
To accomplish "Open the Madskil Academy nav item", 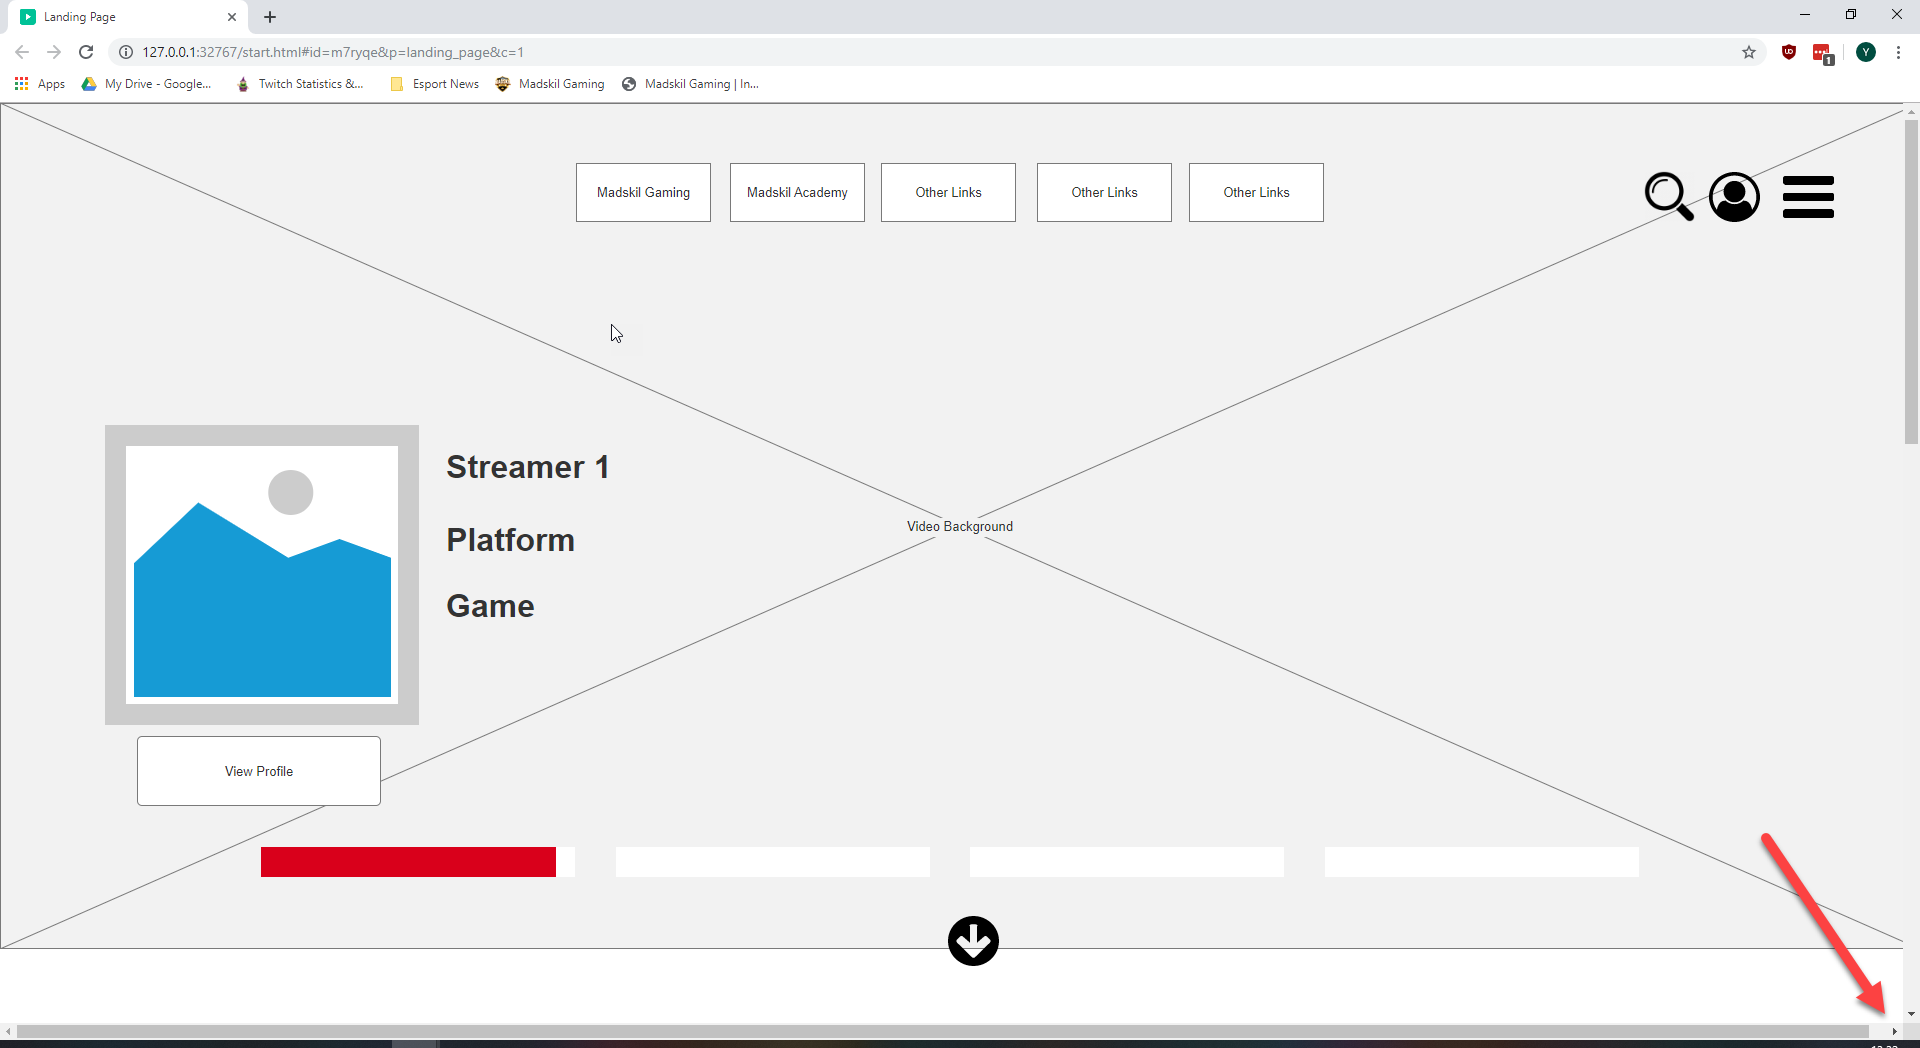I will point(796,192).
